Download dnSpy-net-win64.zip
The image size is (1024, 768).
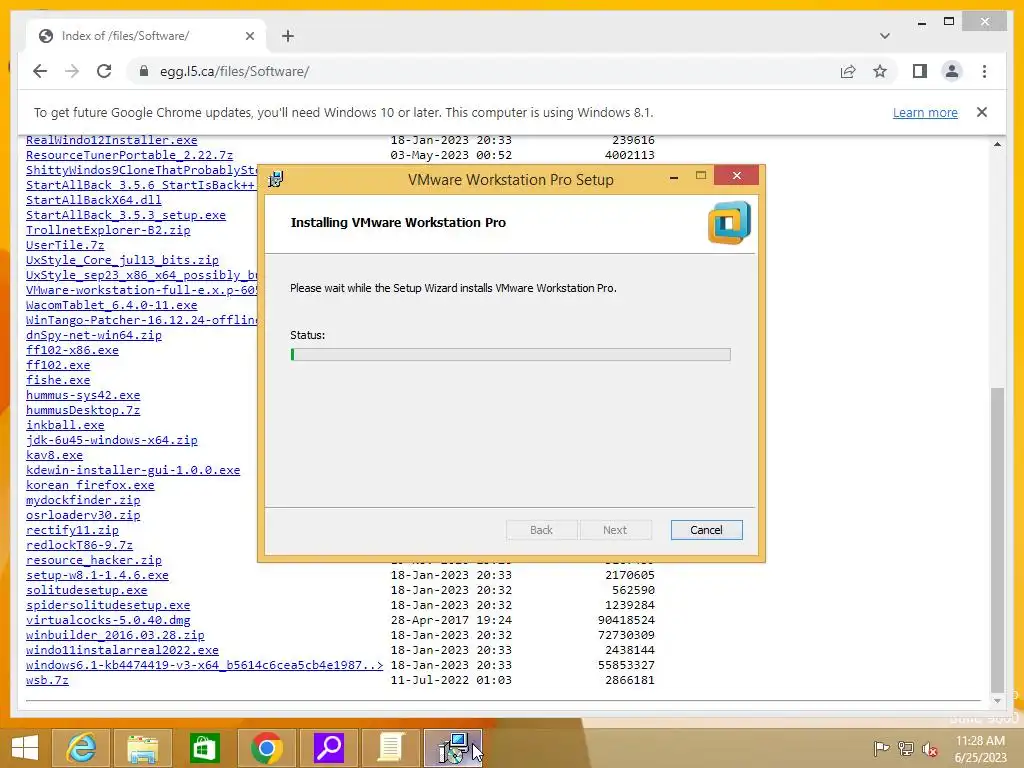tap(94, 335)
